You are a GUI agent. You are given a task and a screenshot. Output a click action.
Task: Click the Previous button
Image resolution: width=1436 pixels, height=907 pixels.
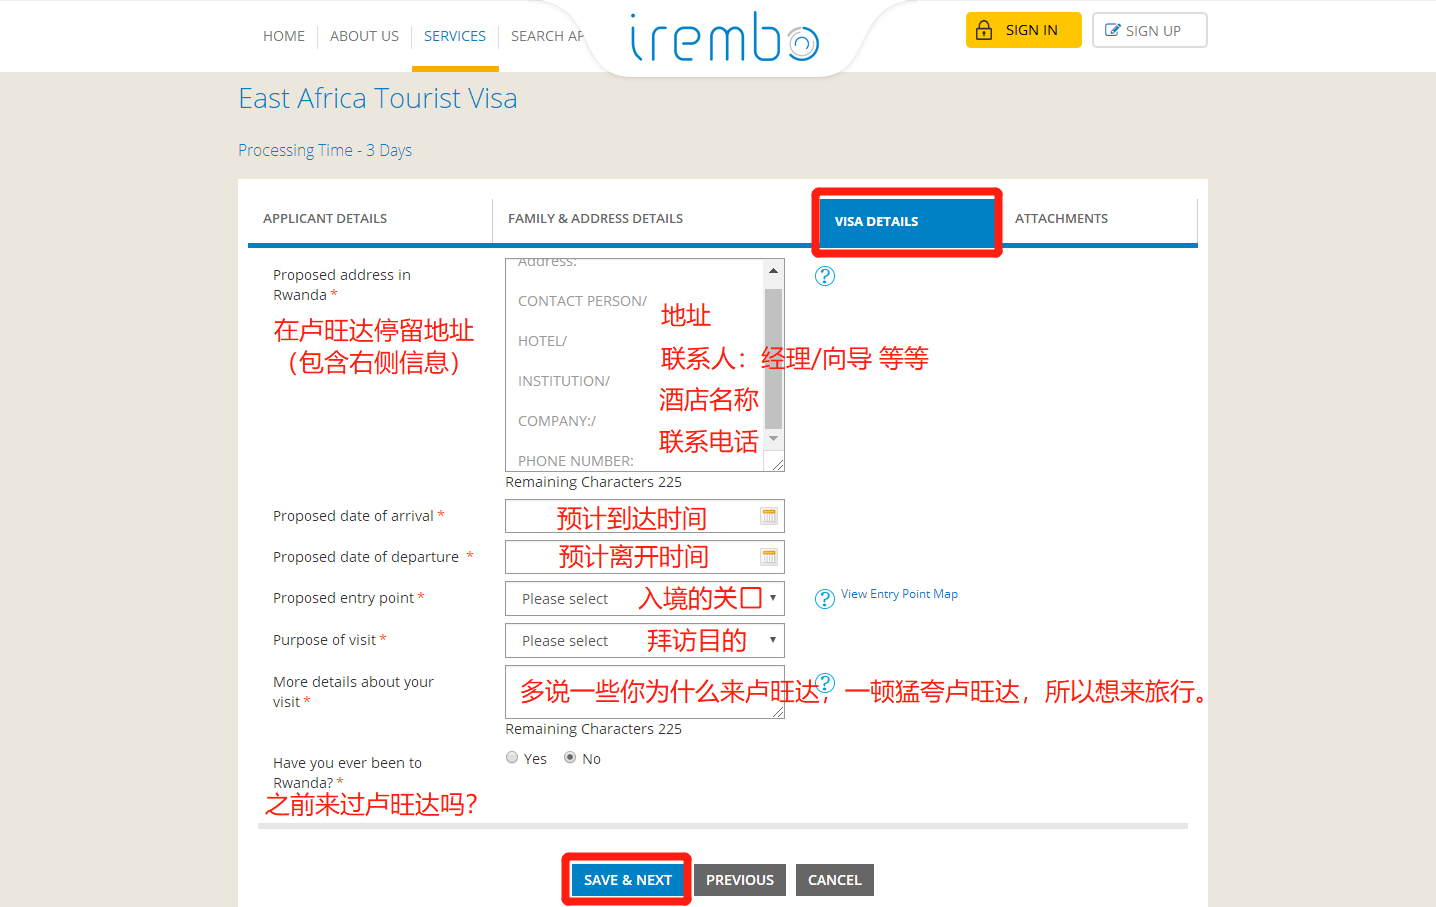[x=740, y=880]
